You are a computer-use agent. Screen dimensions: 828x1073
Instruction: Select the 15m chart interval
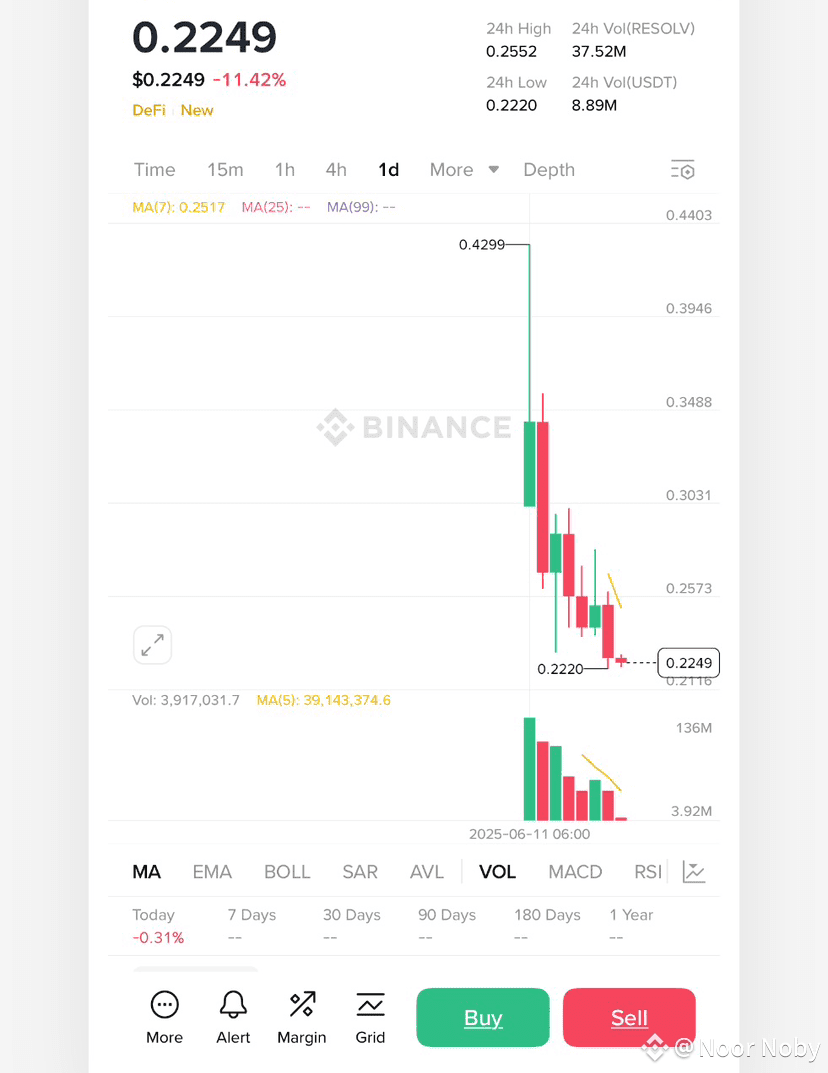(225, 170)
